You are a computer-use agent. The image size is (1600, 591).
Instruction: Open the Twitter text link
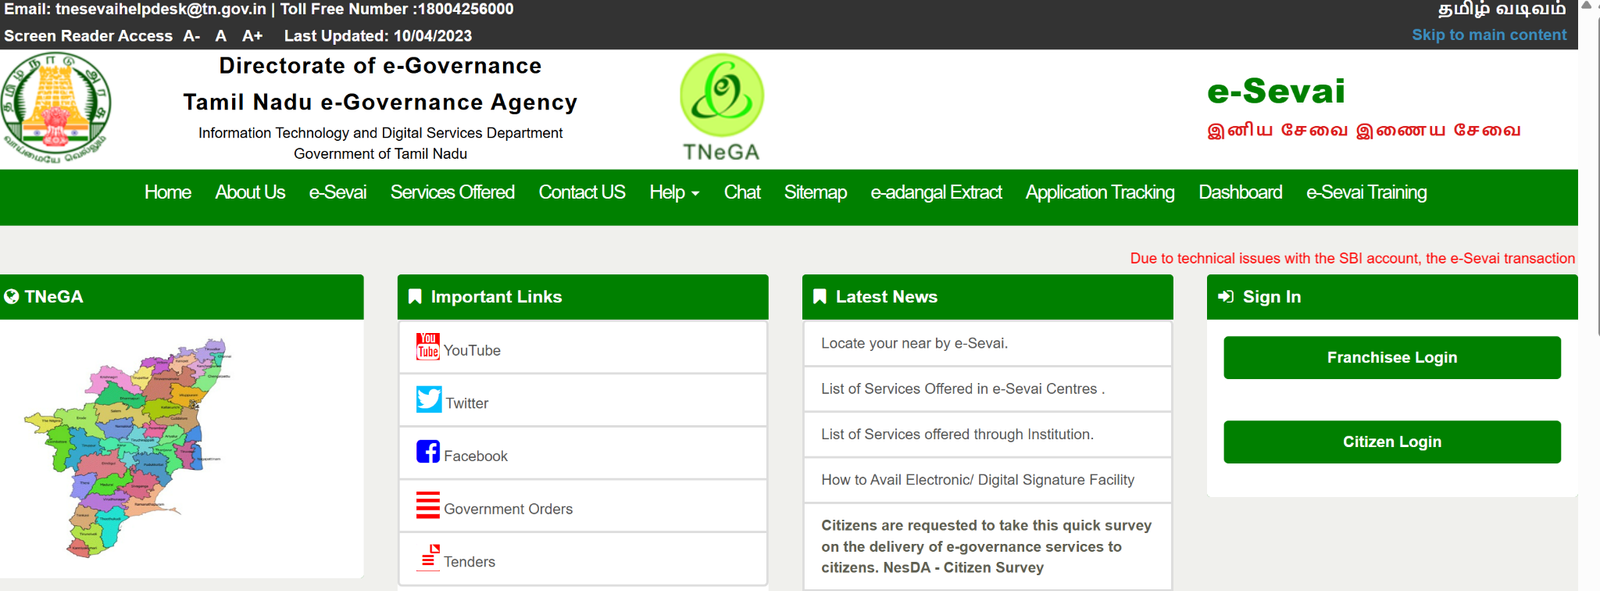pyautogui.click(x=467, y=404)
